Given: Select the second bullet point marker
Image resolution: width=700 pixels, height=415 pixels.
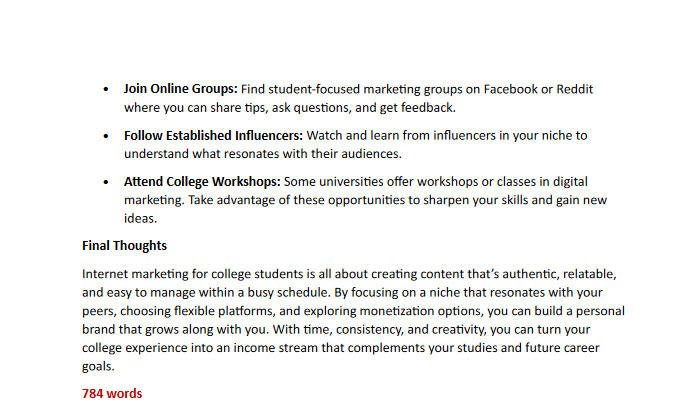Looking at the screenshot, I should 106,136.
